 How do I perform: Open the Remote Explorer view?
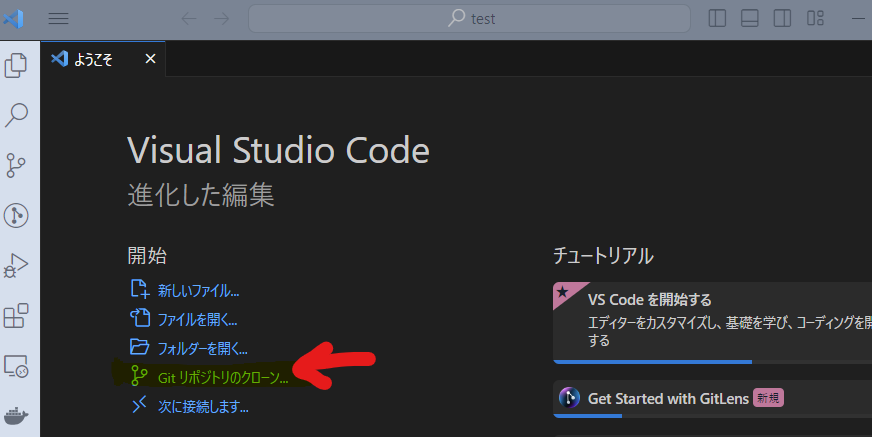coord(16,366)
